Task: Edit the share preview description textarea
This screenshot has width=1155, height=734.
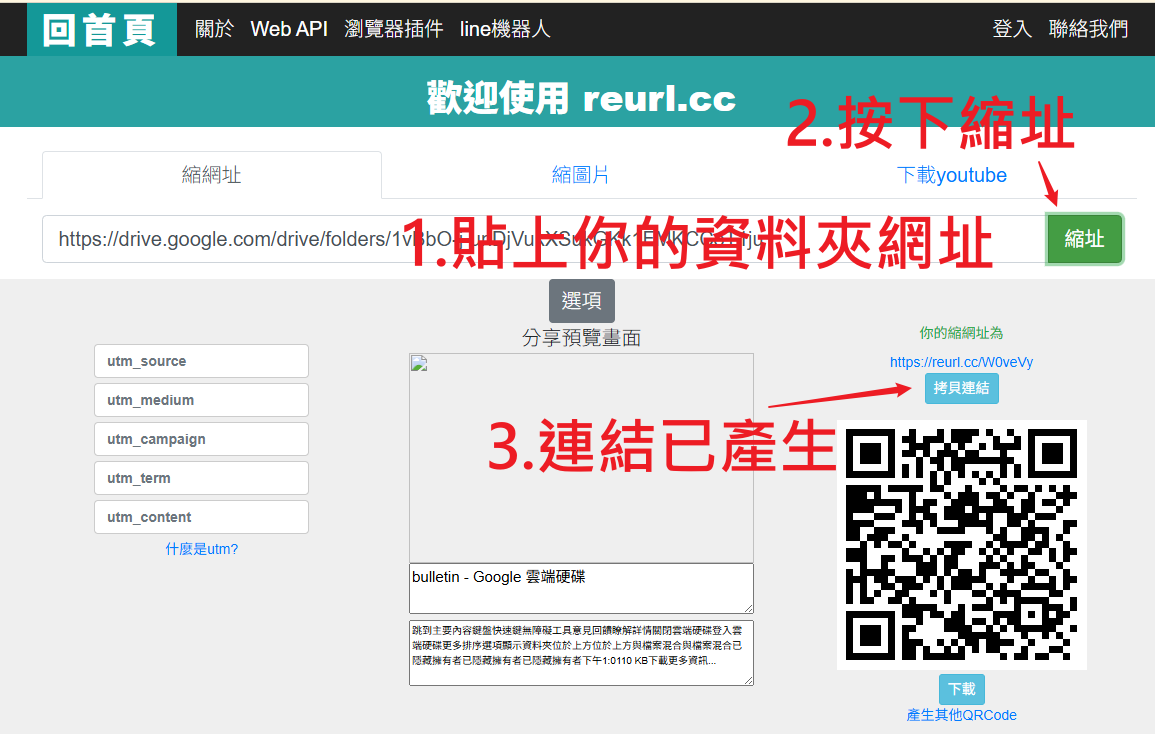Action: [581, 653]
